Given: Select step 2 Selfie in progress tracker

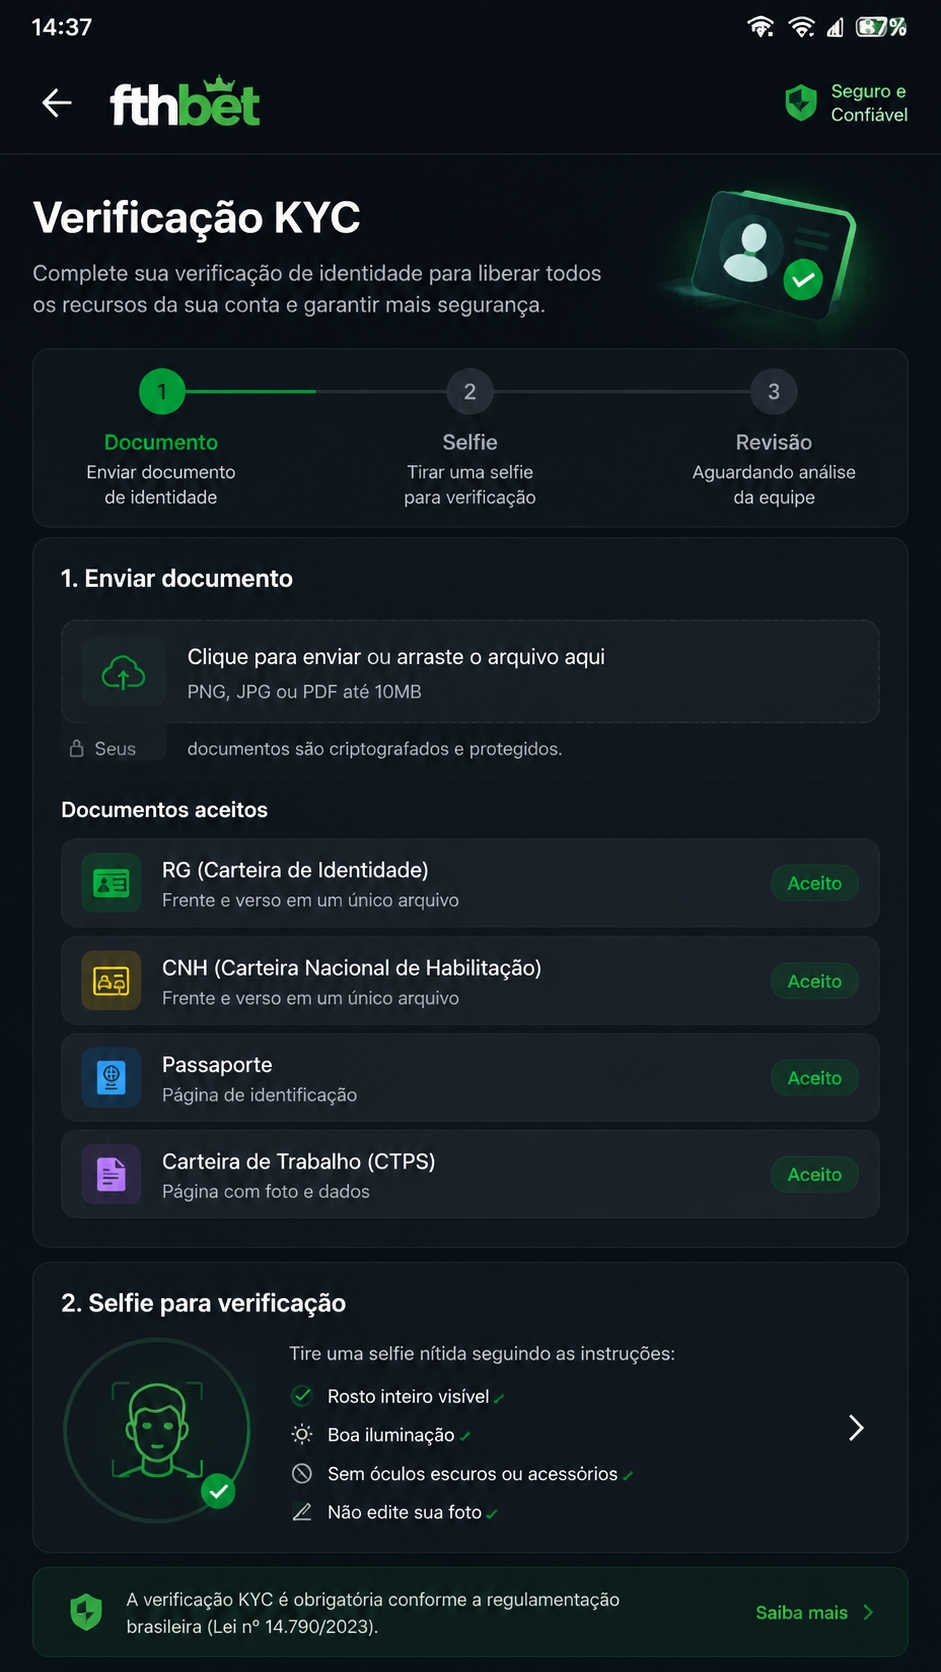Looking at the screenshot, I should (470, 392).
